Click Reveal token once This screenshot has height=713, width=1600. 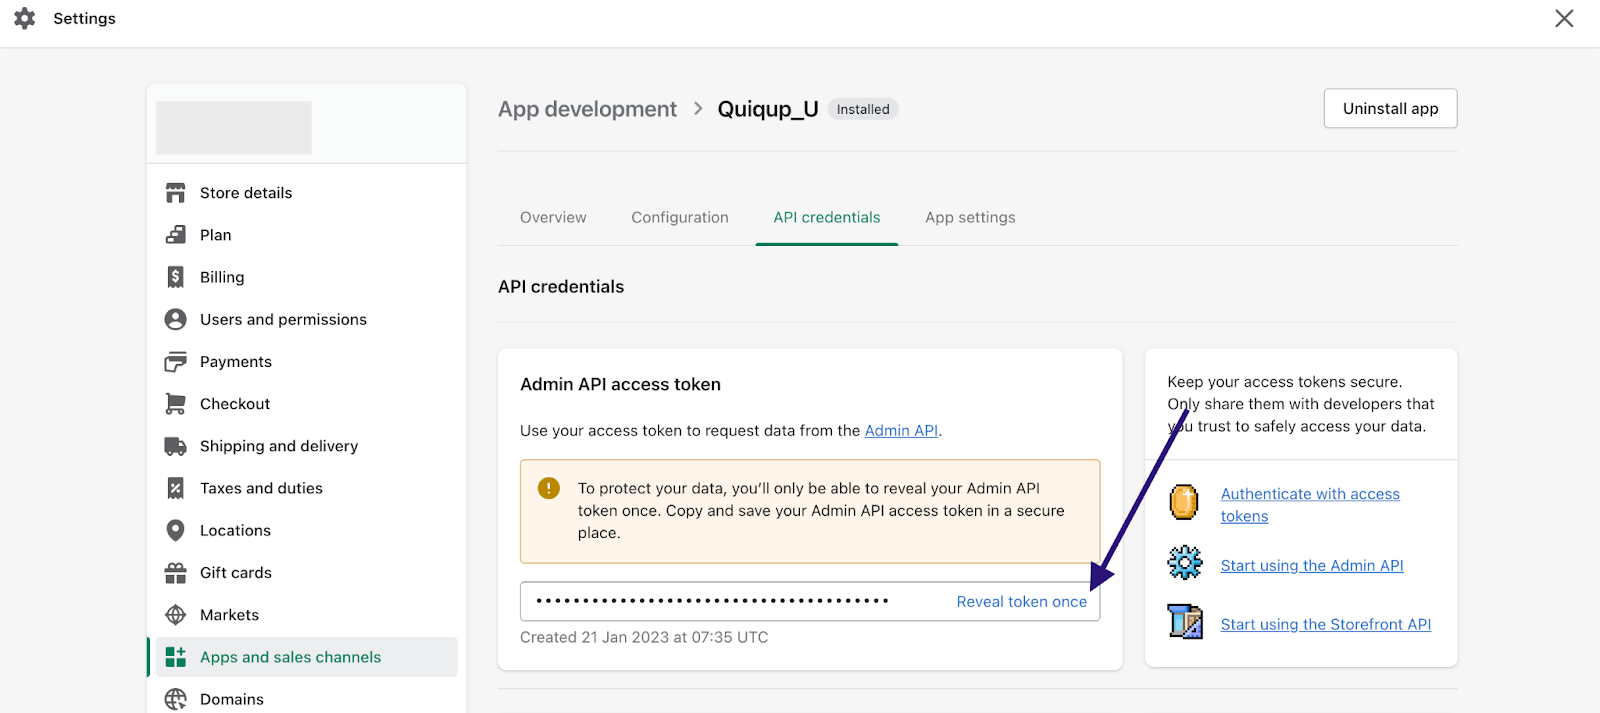click(1021, 601)
